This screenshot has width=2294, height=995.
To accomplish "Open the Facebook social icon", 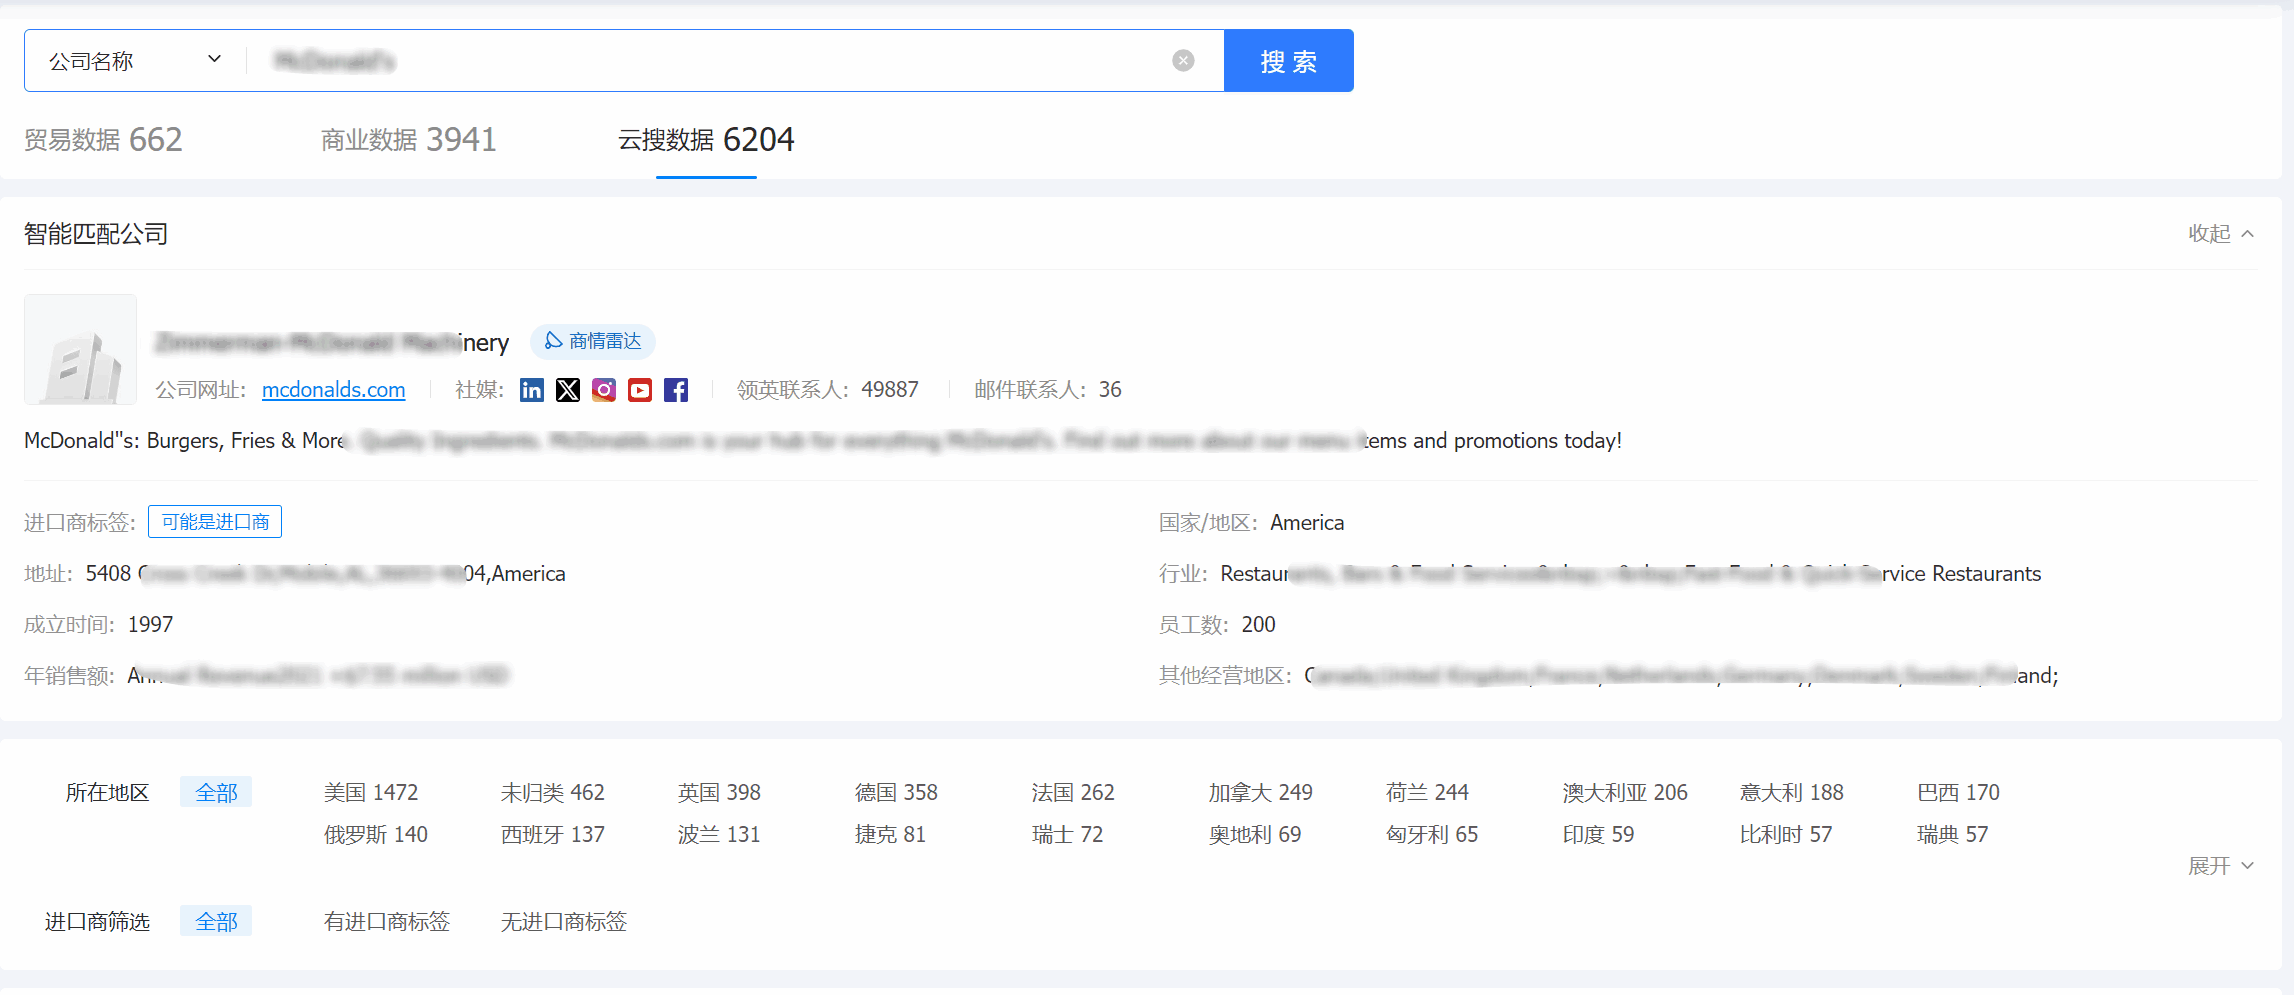I will 676,390.
